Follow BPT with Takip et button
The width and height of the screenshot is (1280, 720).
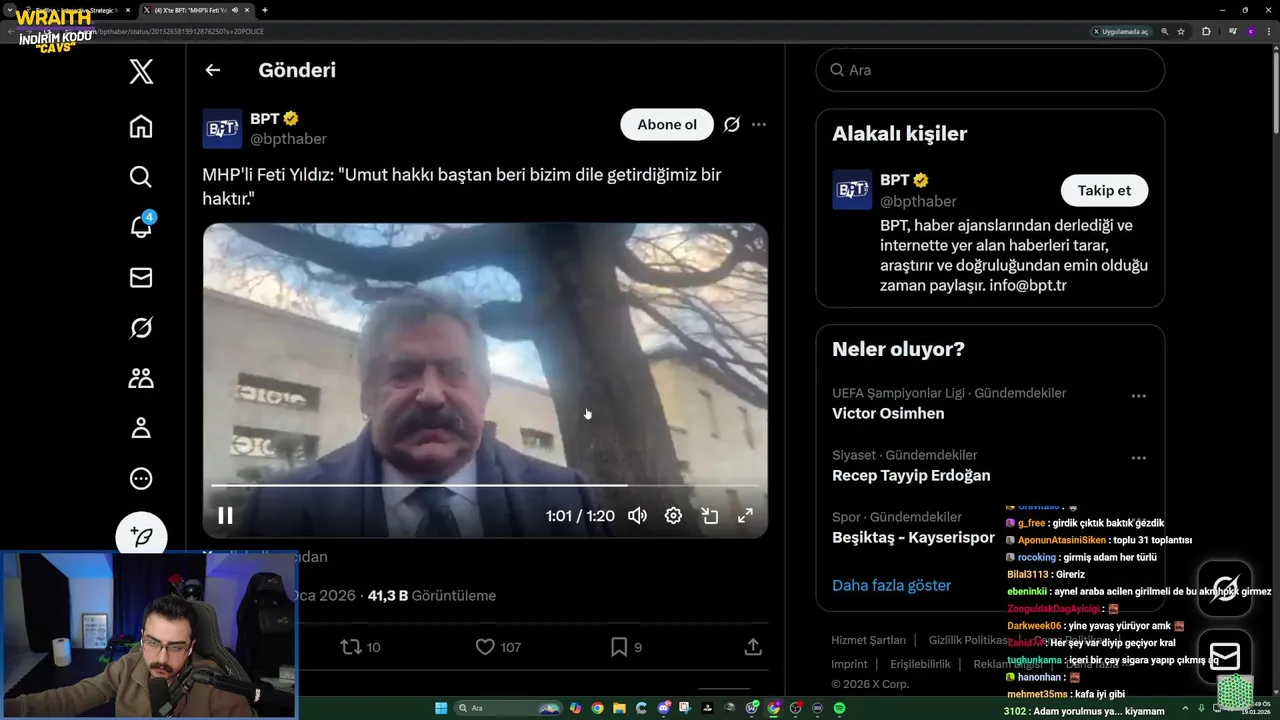point(1104,190)
